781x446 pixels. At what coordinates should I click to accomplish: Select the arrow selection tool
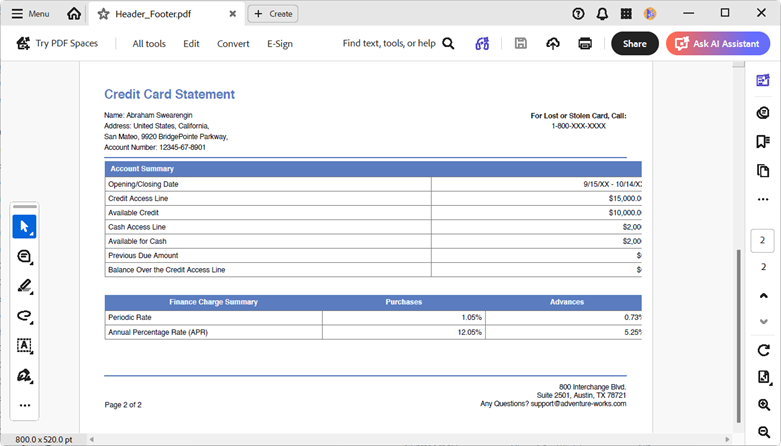pyautogui.click(x=24, y=227)
